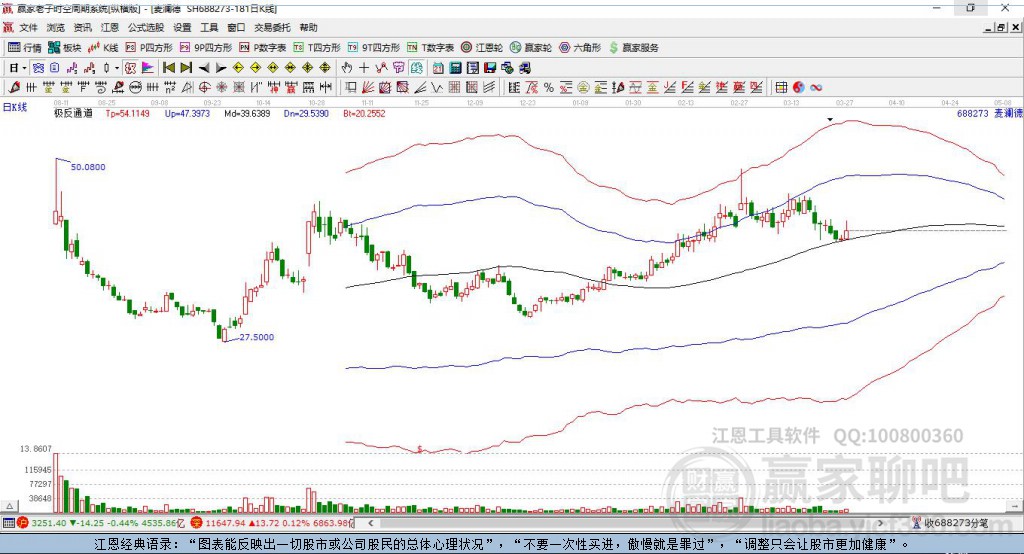
Task: Click the yin-yang symbol icon
Action: pos(799,88)
